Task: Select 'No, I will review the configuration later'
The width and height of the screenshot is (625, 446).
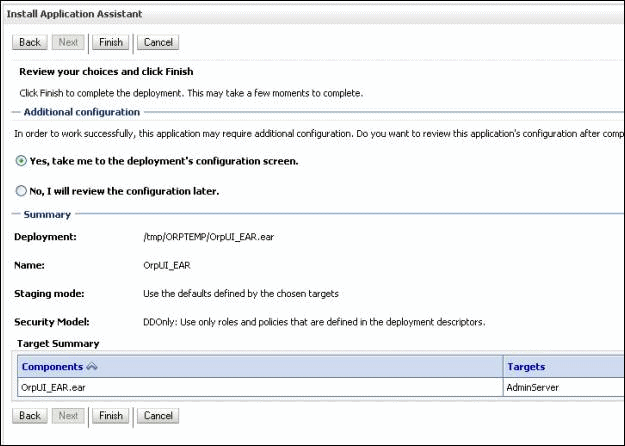Action: (21, 191)
